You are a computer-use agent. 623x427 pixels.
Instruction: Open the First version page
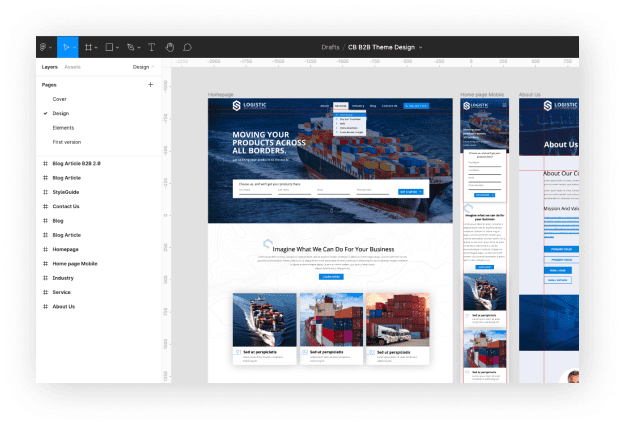(67, 142)
